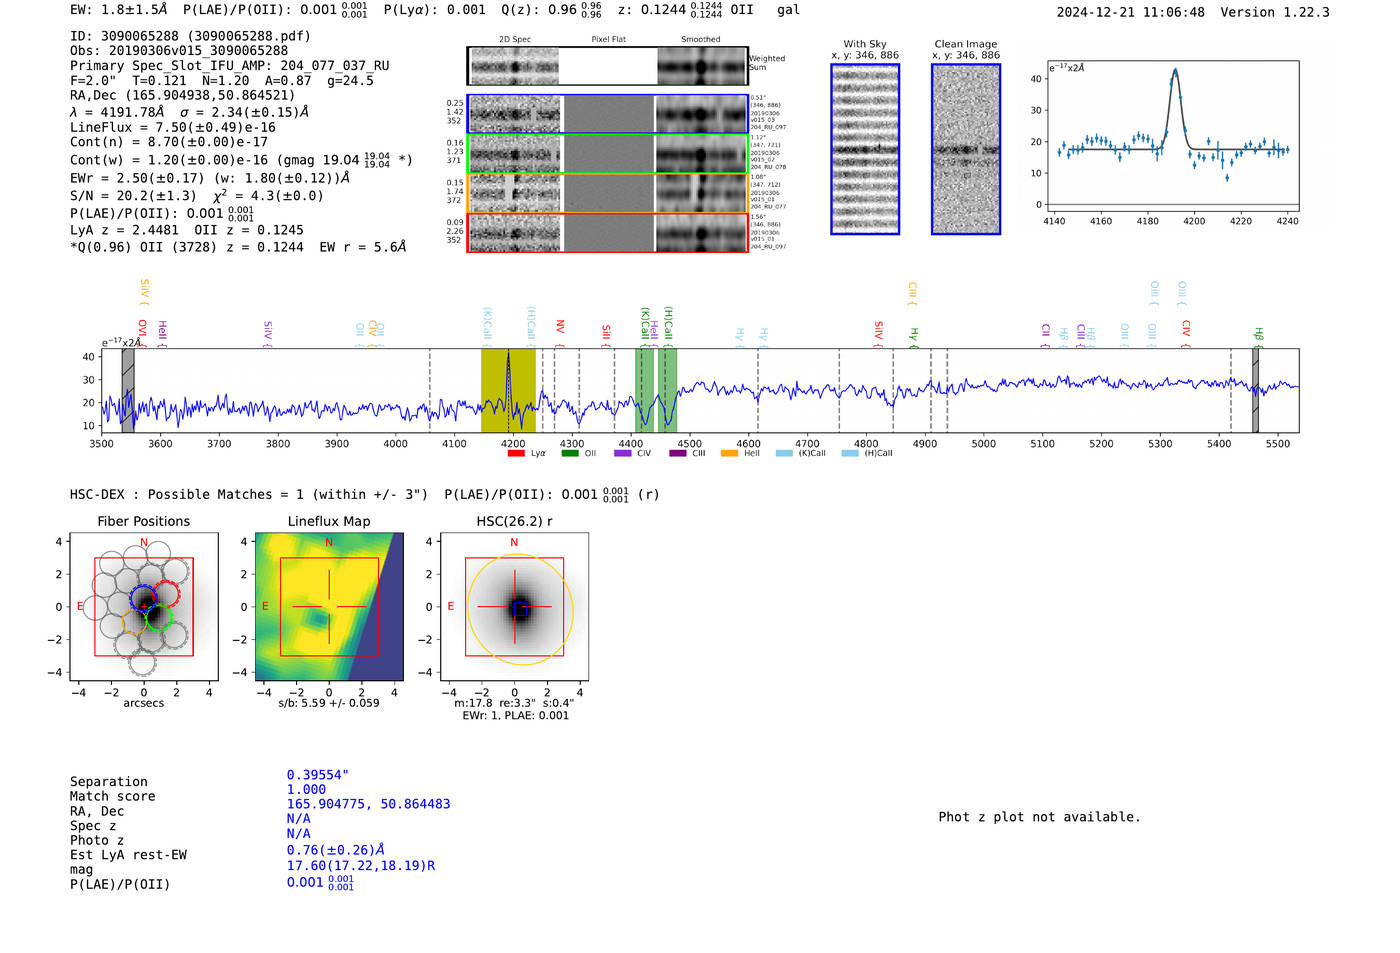The width and height of the screenshot is (1400, 953).
Task: Click the red NV line label above spectrum
Action: coord(560,333)
